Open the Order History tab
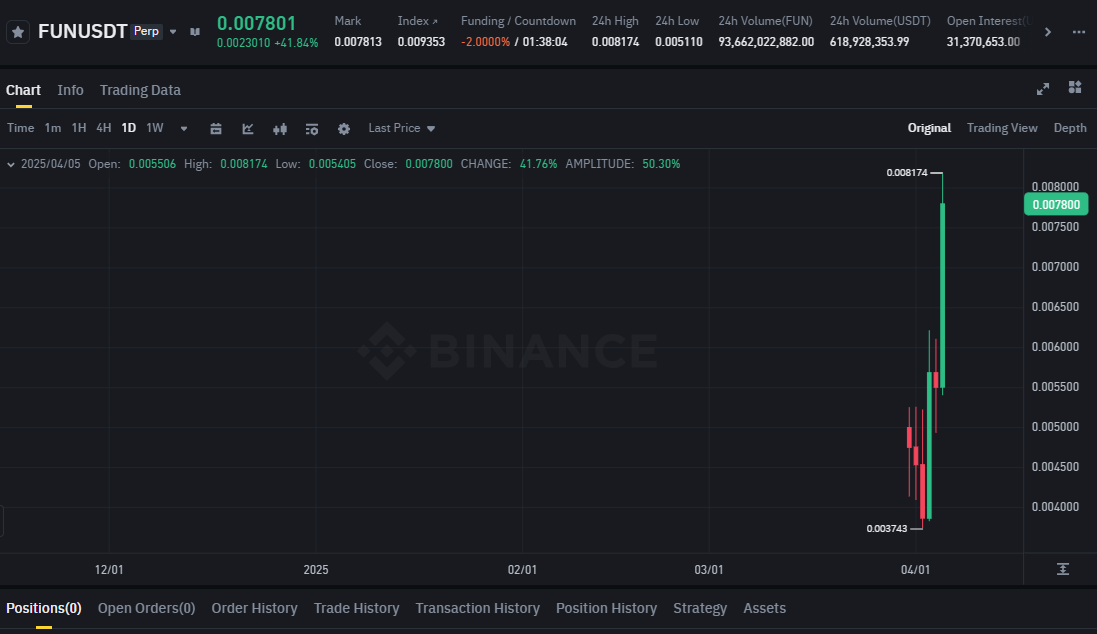This screenshot has width=1097, height=634. (x=255, y=608)
